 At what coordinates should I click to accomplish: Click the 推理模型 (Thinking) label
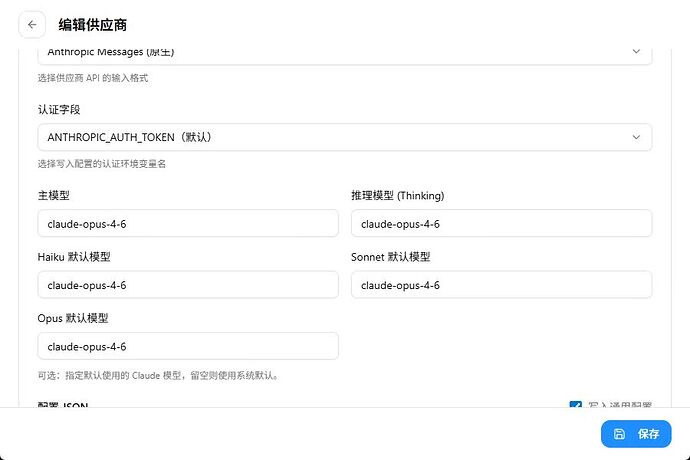pos(398,195)
